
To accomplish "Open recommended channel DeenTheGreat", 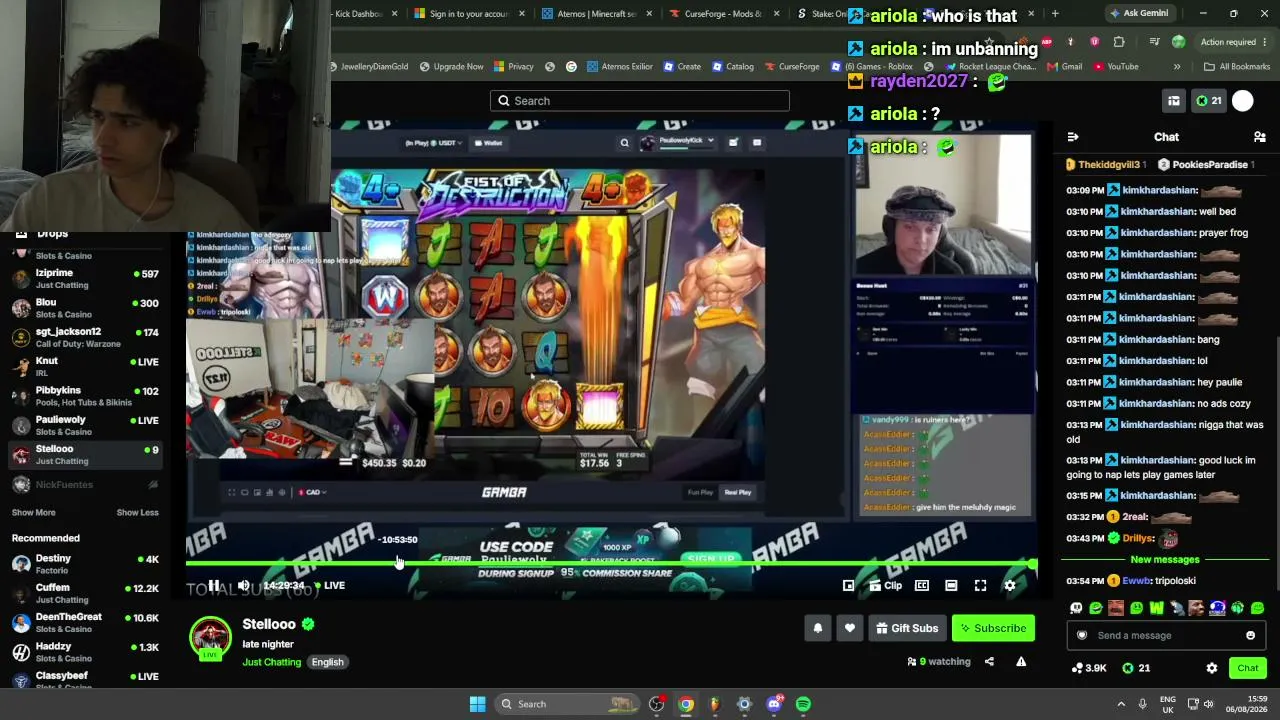I will [x=85, y=622].
